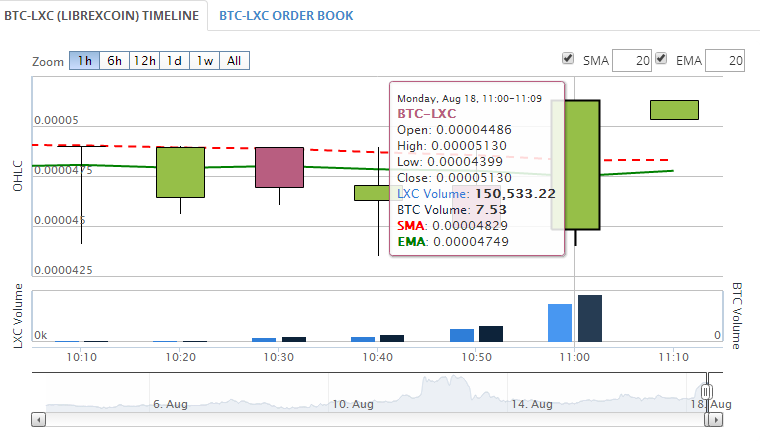764x446 pixels.
Task: Switch to BTC-LXC Order Book tab
Action: click(x=286, y=16)
